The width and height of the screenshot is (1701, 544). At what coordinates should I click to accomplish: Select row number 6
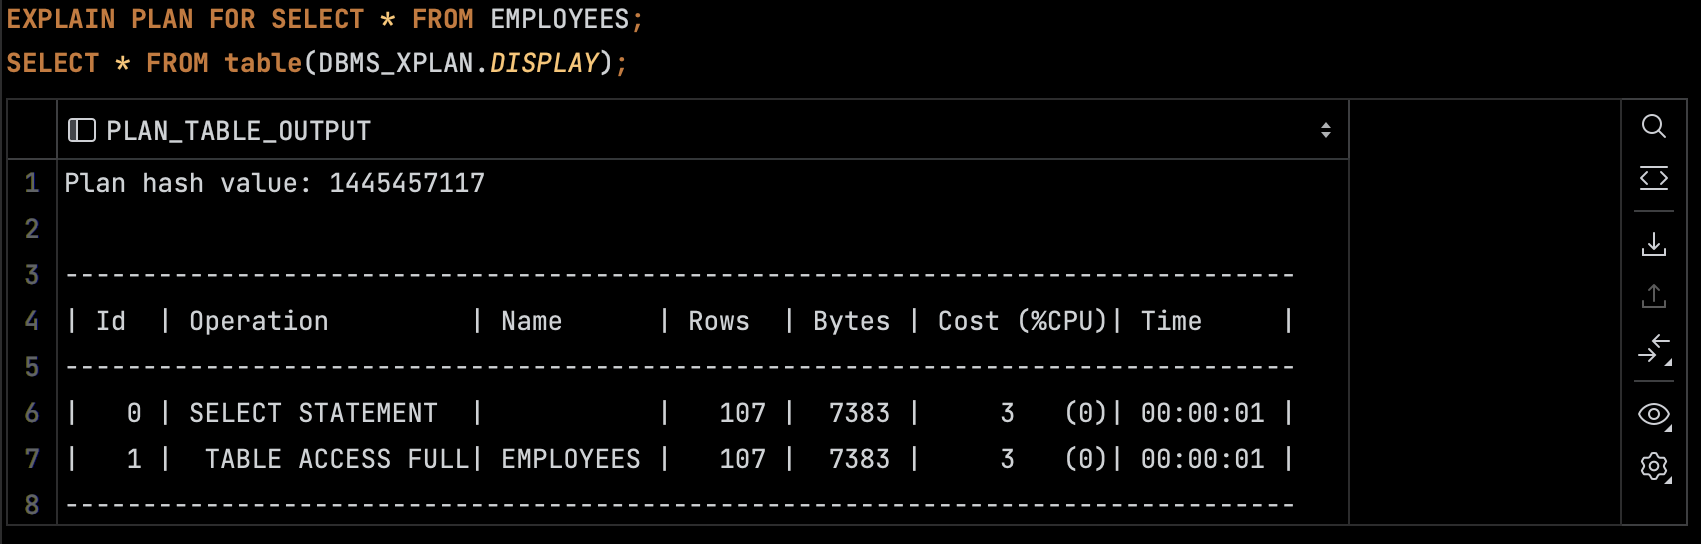click(x=32, y=413)
